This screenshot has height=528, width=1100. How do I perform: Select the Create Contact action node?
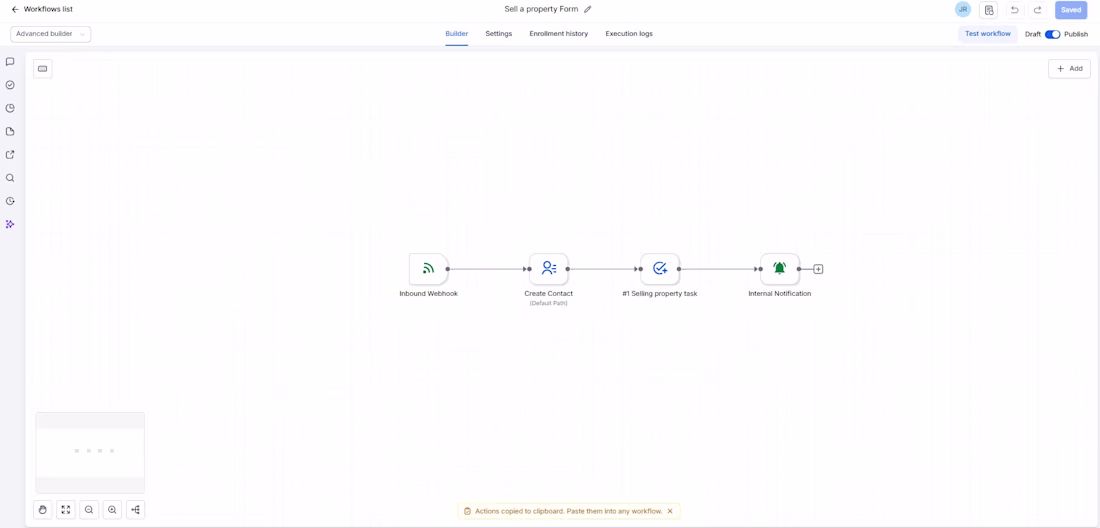(549, 269)
